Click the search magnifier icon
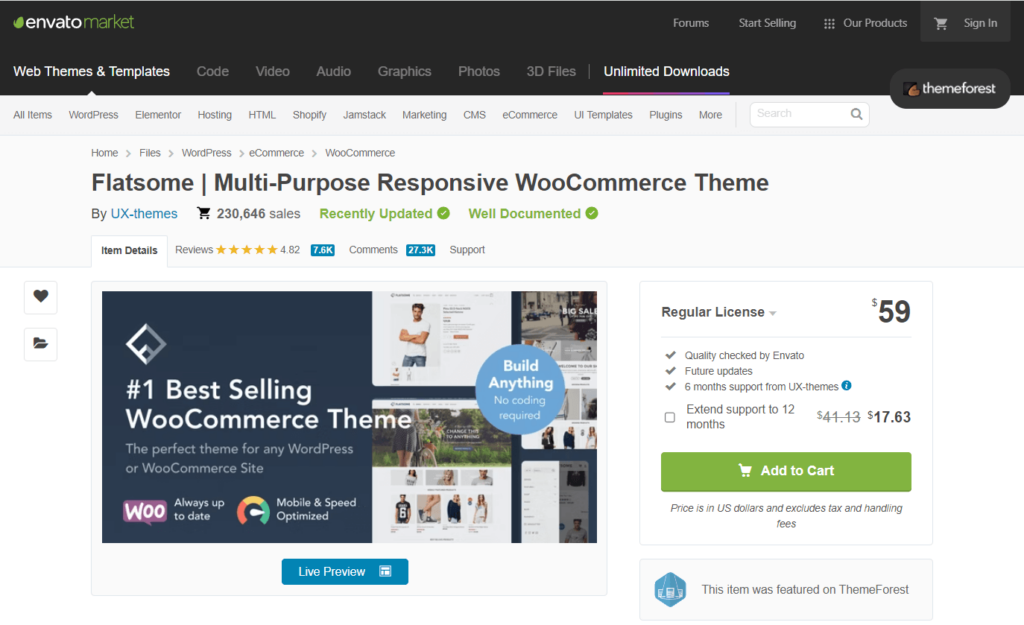The height and width of the screenshot is (625, 1024). pyautogui.click(x=856, y=114)
